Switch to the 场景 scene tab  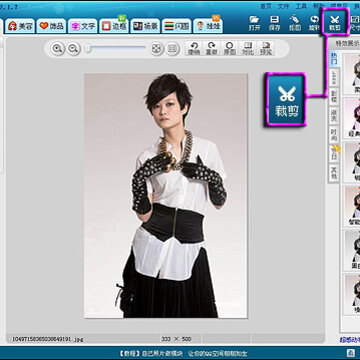(145, 26)
